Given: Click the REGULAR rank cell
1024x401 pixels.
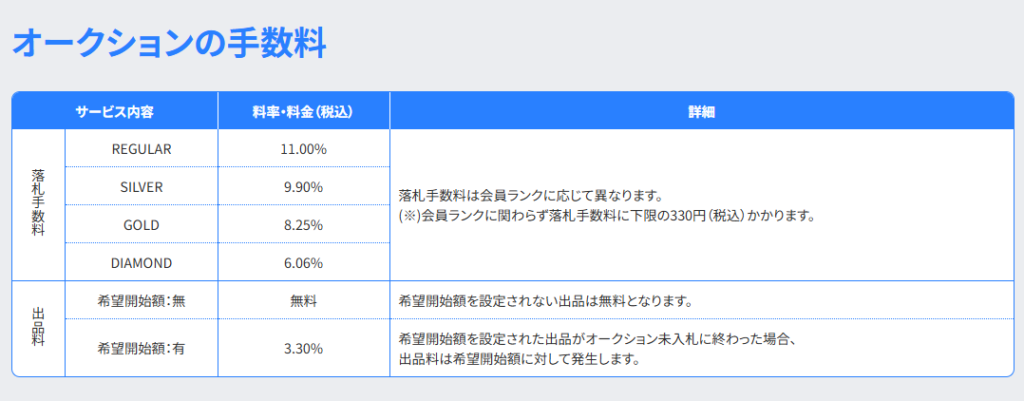Looking at the screenshot, I should (x=141, y=148).
